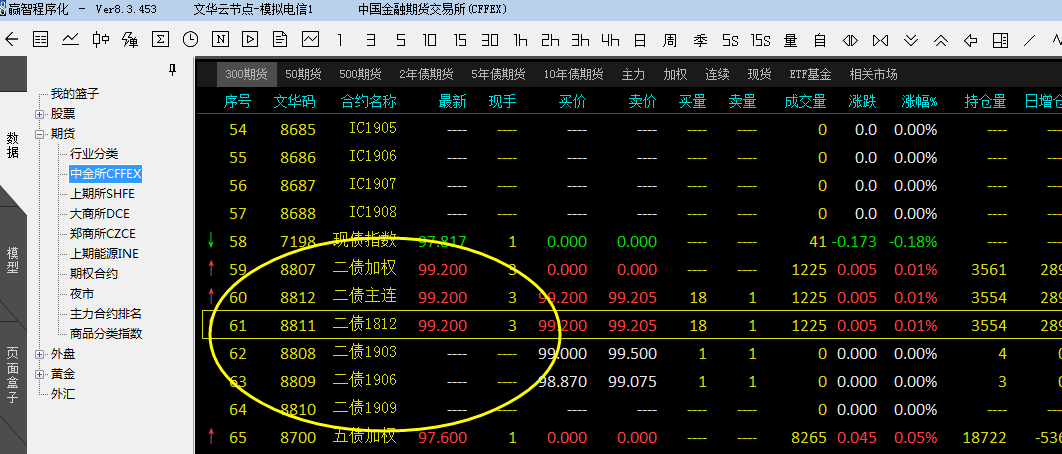The height and width of the screenshot is (454, 1062).
Task: Click the 量 volume period button
Action: (x=790, y=40)
